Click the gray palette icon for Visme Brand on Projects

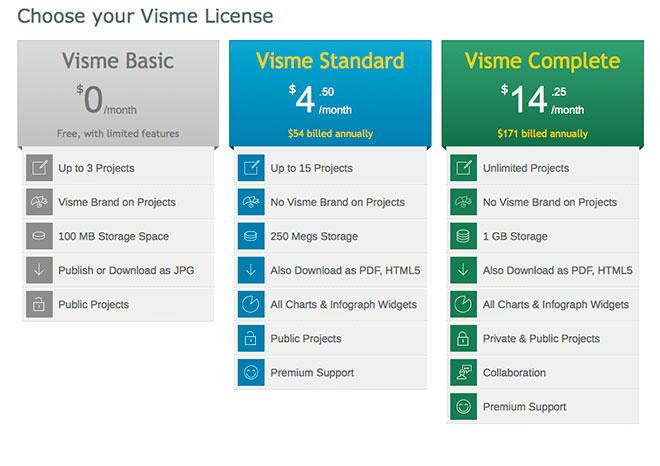(x=39, y=202)
